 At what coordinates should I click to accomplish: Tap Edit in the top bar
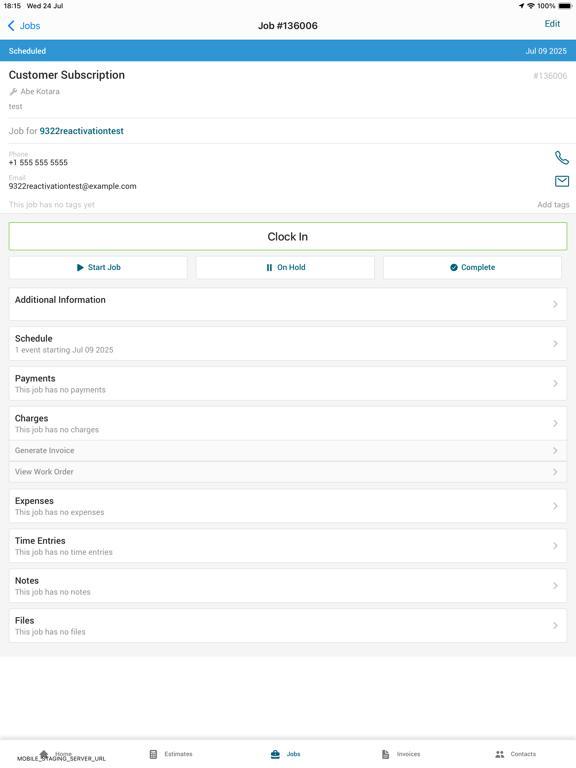[552, 24]
